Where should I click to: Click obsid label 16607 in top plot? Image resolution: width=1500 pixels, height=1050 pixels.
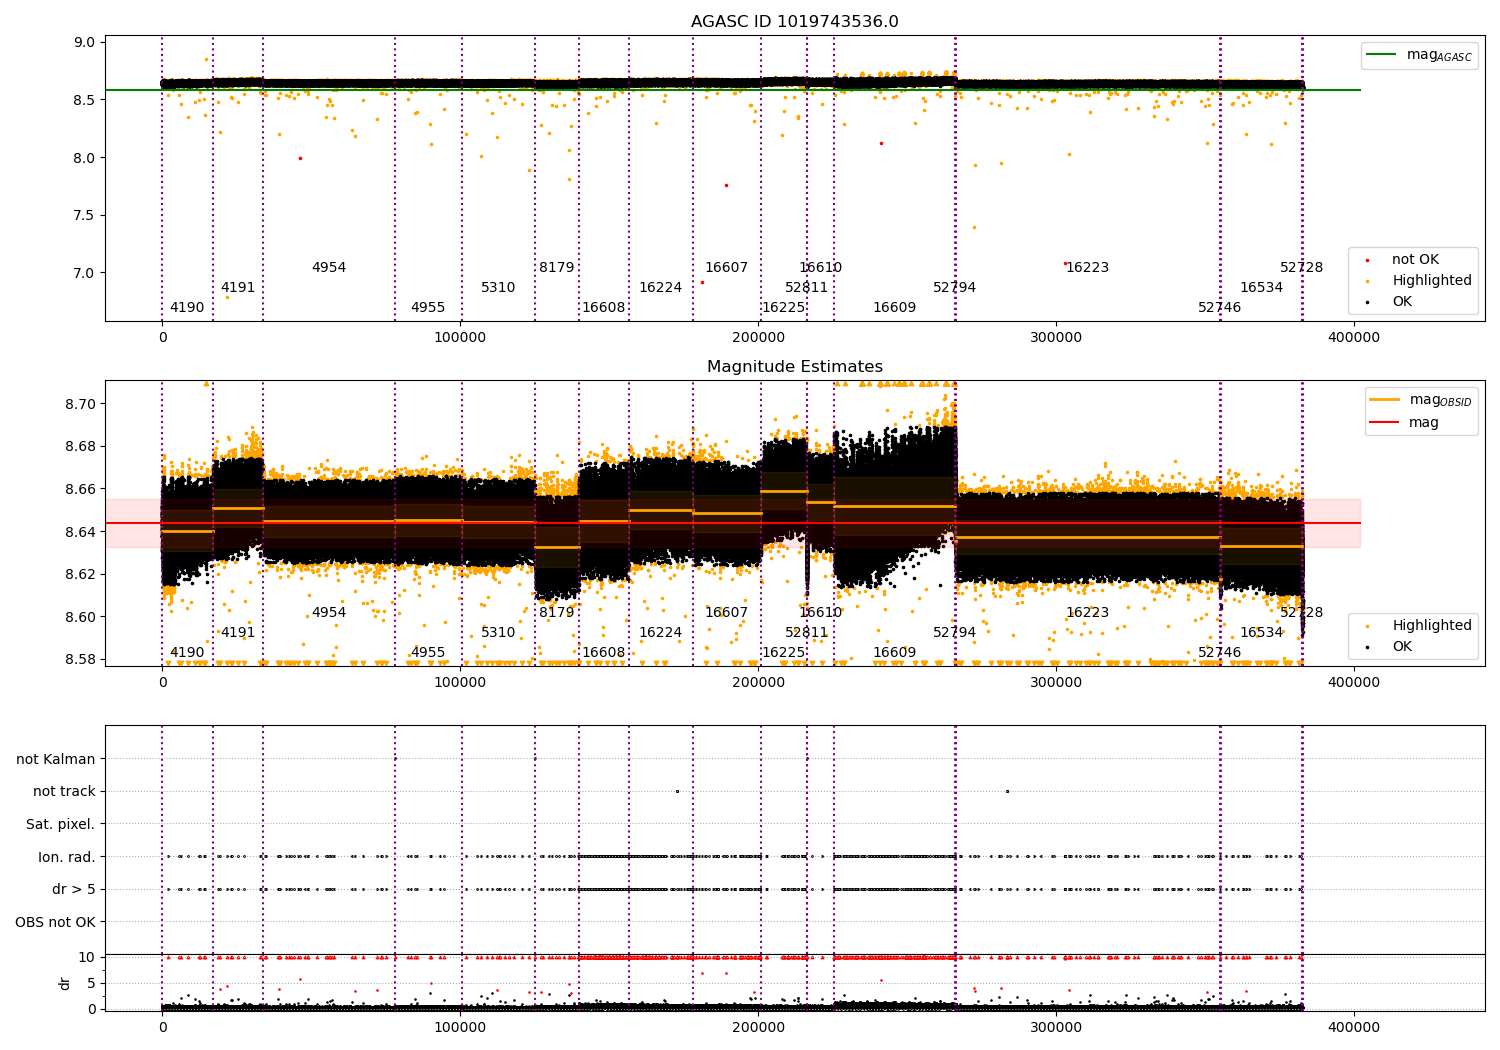pos(727,267)
